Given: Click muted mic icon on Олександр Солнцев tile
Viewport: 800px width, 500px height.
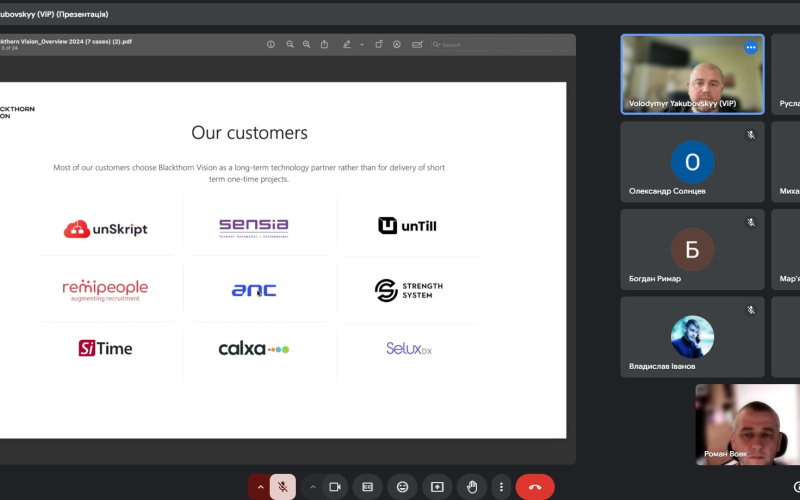Looking at the screenshot, I should click(751, 135).
